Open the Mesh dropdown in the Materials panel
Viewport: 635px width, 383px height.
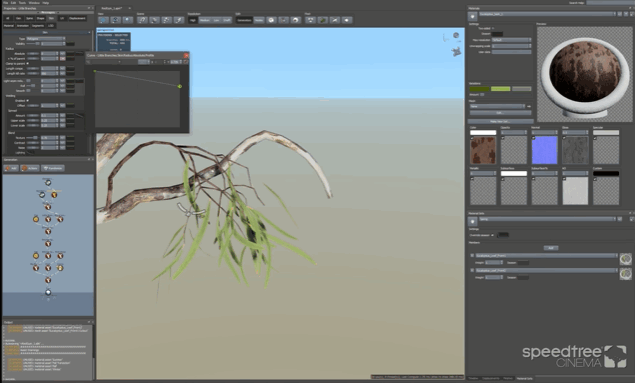[x=497, y=106]
